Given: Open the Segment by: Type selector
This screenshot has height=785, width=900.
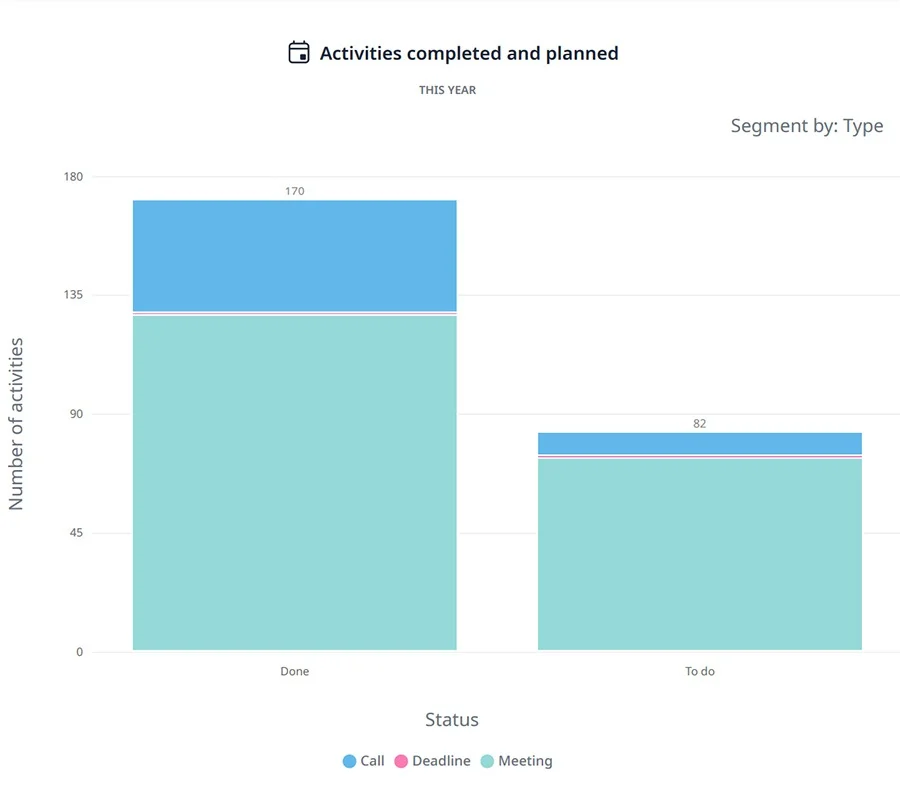Looking at the screenshot, I should [806, 126].
